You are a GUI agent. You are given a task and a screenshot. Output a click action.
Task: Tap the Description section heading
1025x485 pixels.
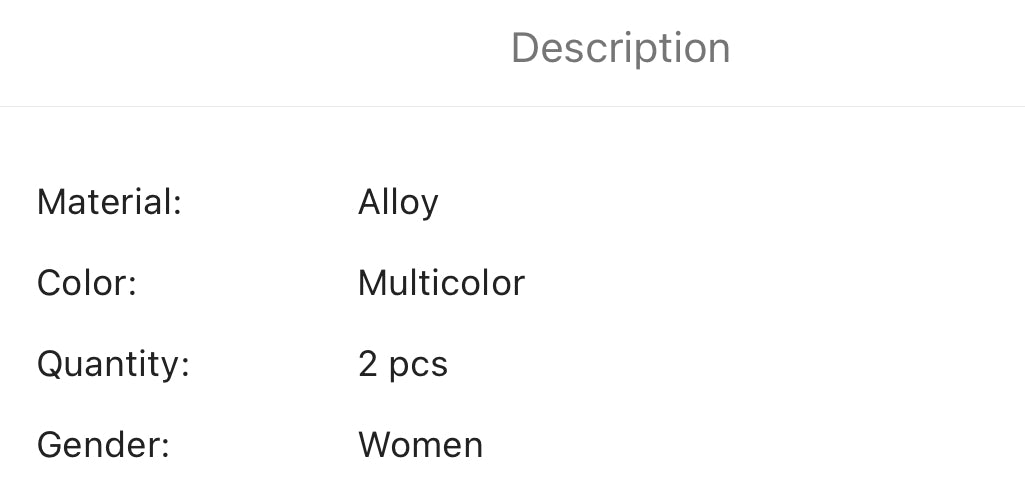tap(620, 48)
